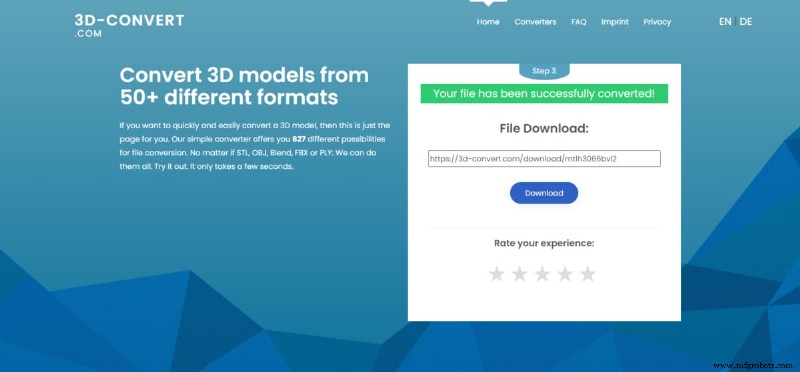Click the blue Download button
The height and width of the screenshot is (372, 800).
[544, 193]
